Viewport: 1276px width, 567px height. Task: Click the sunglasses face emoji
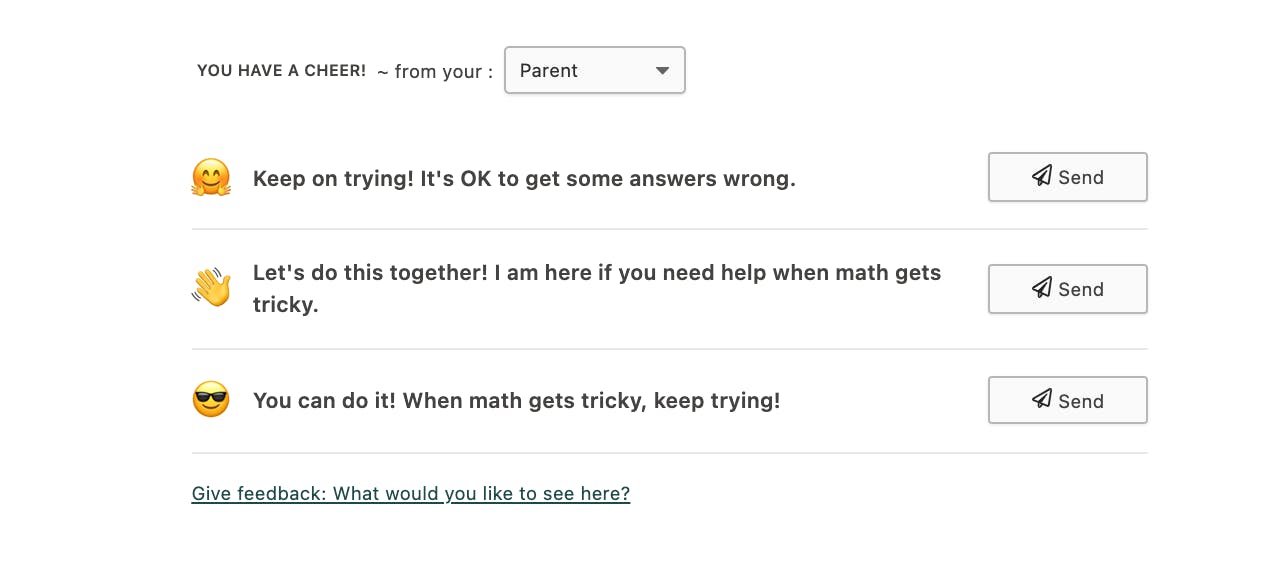point(211,400)
